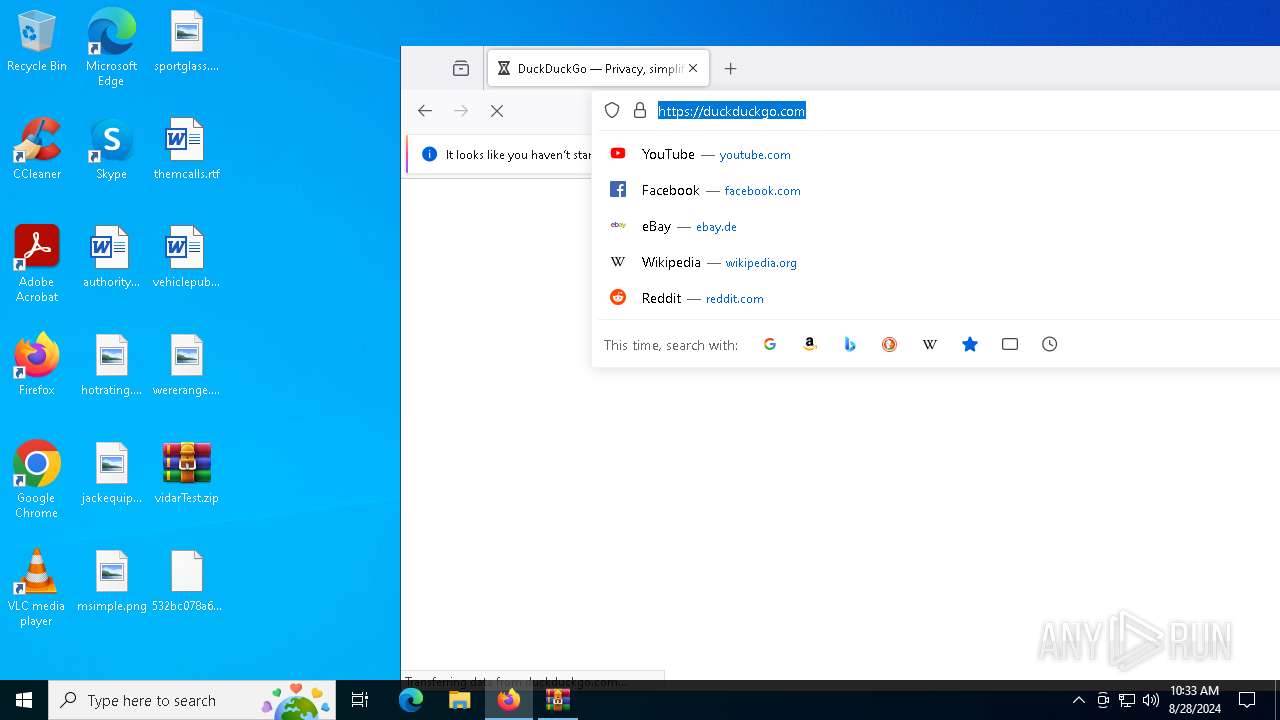Open the notification center

(x=1247, y=700)
